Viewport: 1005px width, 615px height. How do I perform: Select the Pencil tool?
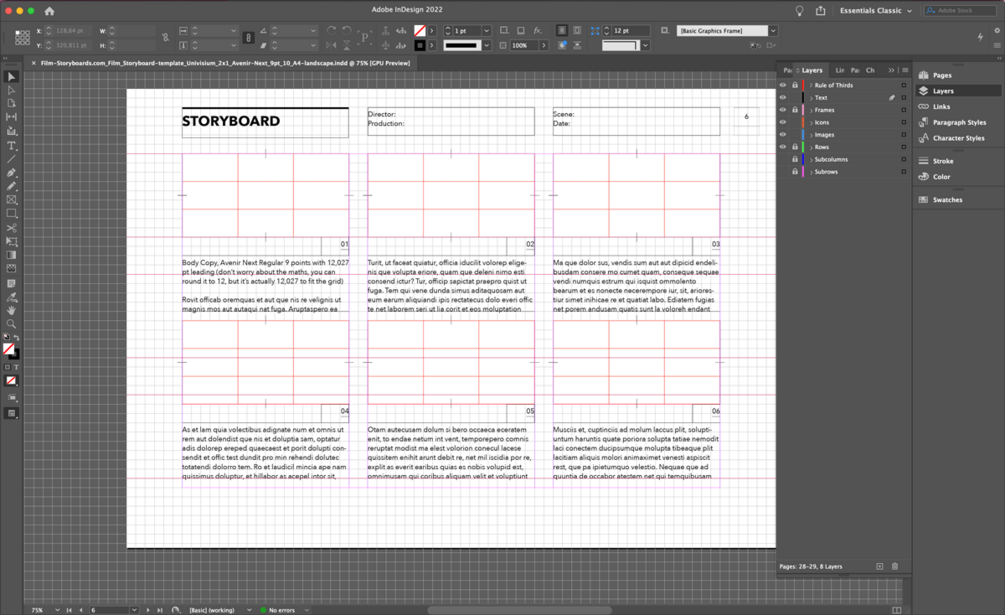coord(11,186)
